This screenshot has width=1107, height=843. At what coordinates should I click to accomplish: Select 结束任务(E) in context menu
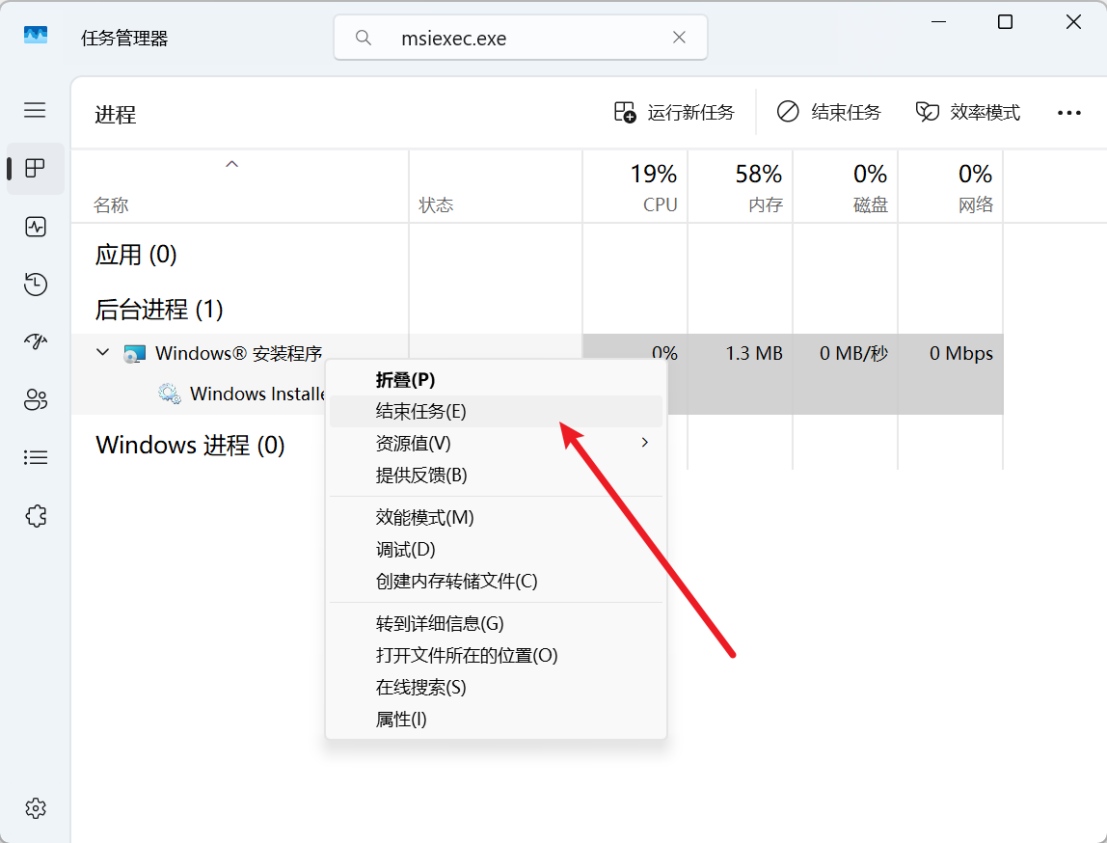tap(496, 412)
